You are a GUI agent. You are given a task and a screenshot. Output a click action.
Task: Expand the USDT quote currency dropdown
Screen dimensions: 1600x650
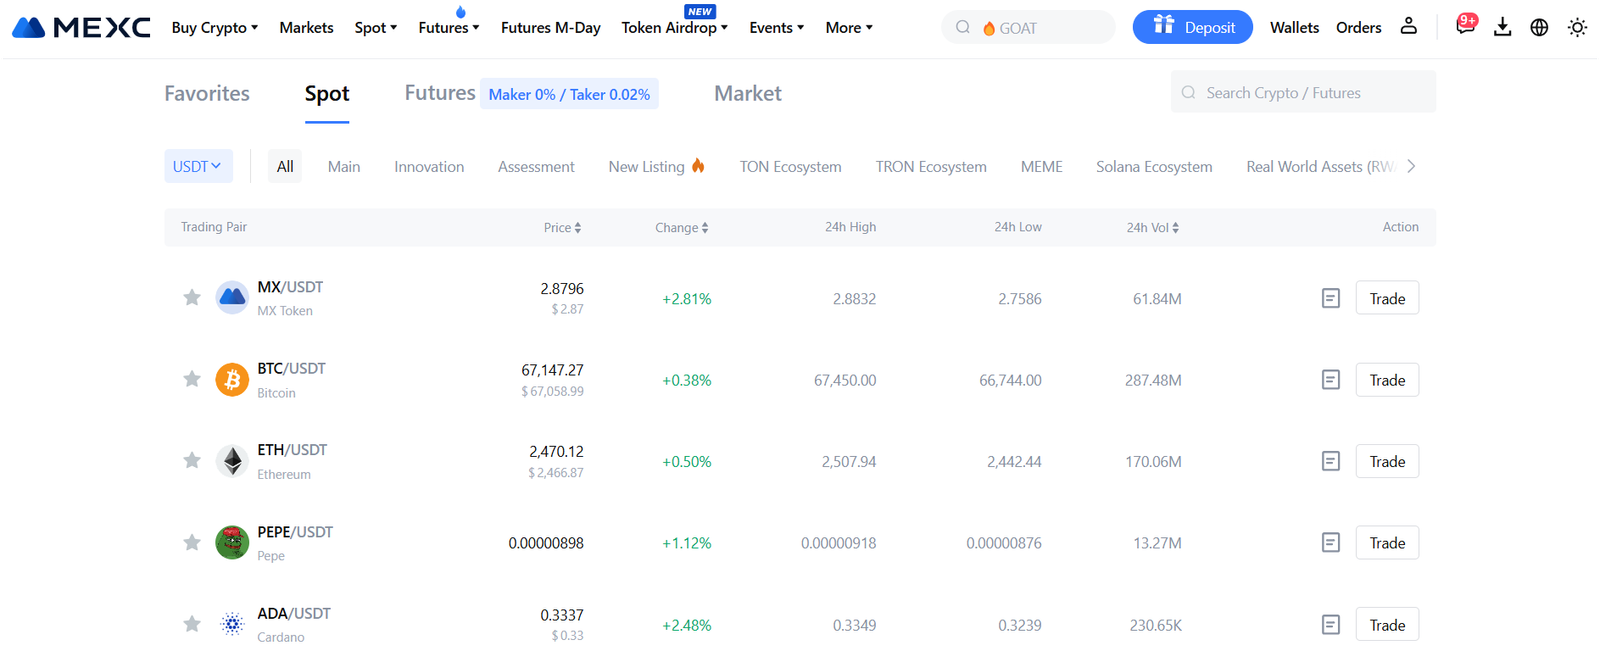pyautogui.click(x=198, y=166)
